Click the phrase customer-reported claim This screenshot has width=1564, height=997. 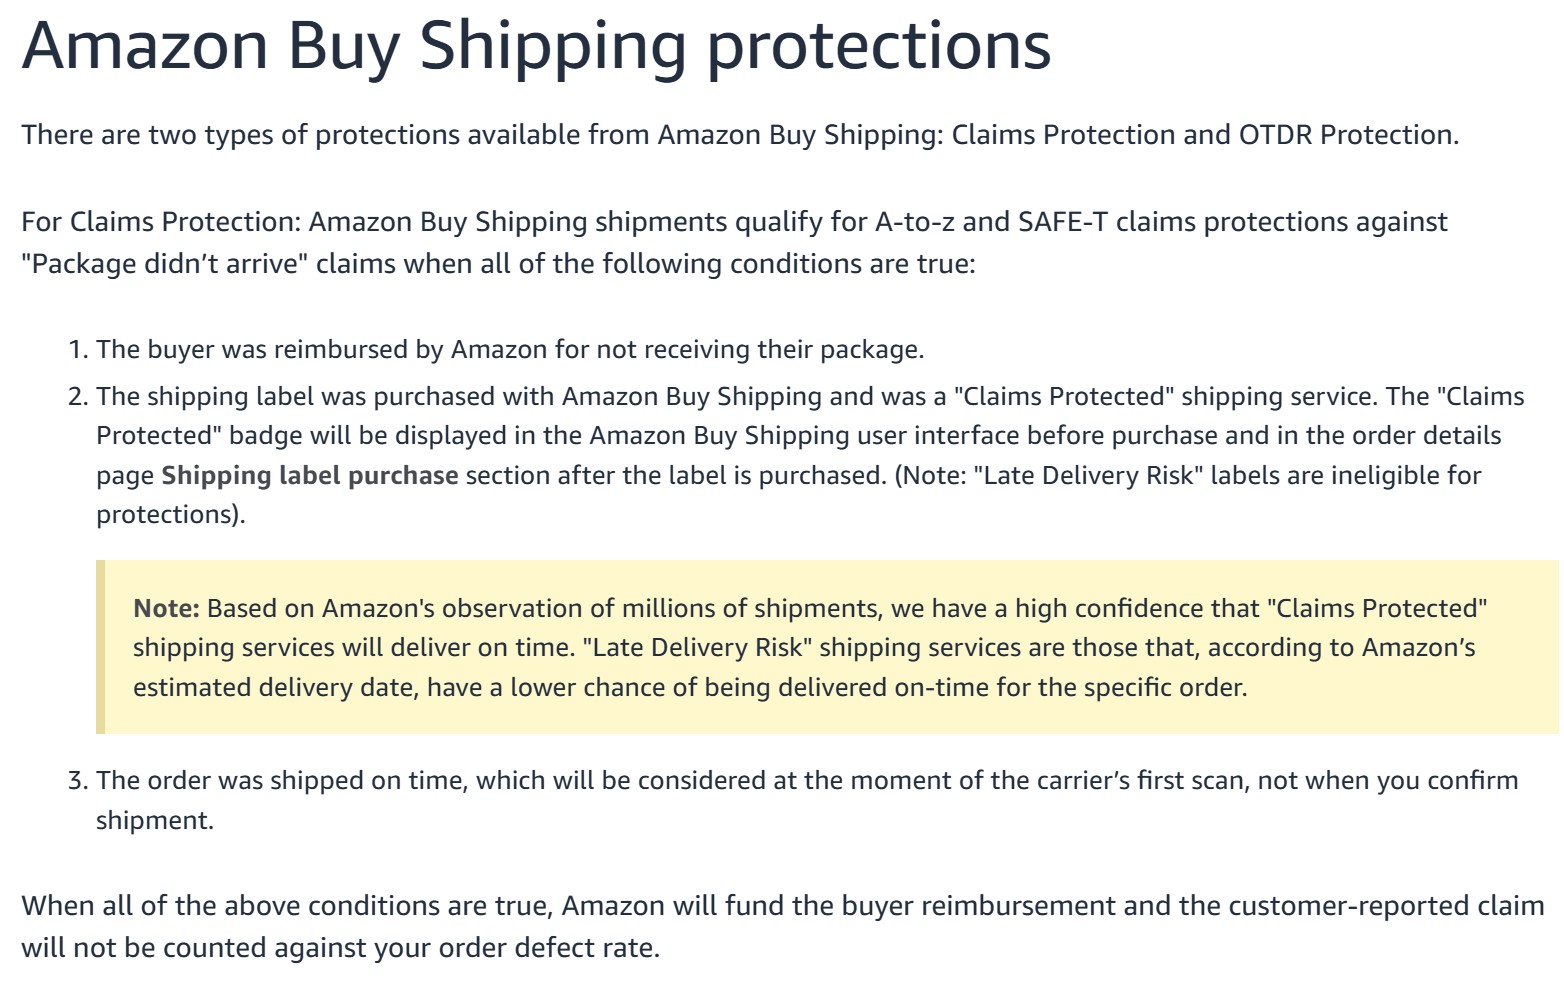pos(1386,906)
